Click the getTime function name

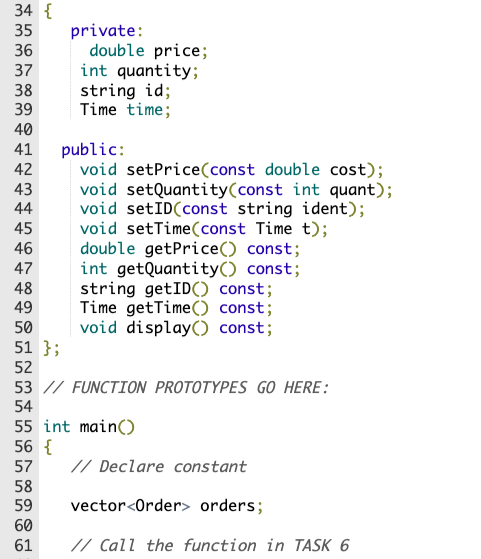[159, 308]
